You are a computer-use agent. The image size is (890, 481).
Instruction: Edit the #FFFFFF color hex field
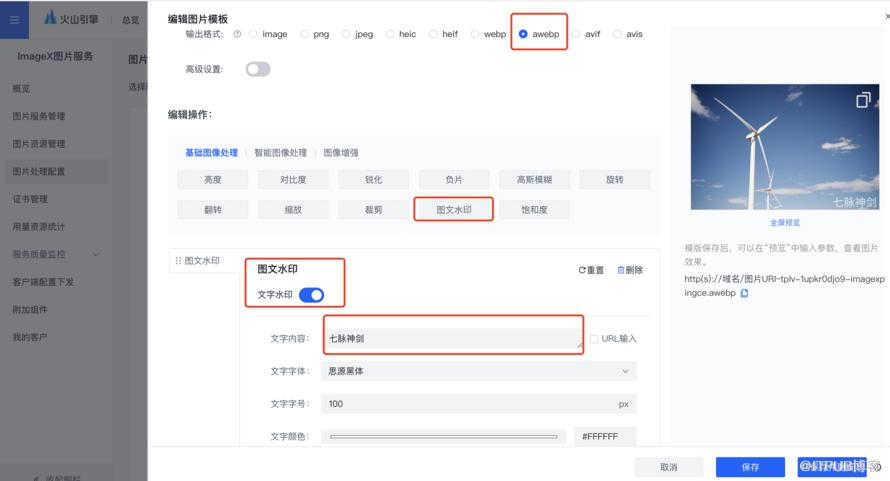pyautogui.click(x=605, y=437)
